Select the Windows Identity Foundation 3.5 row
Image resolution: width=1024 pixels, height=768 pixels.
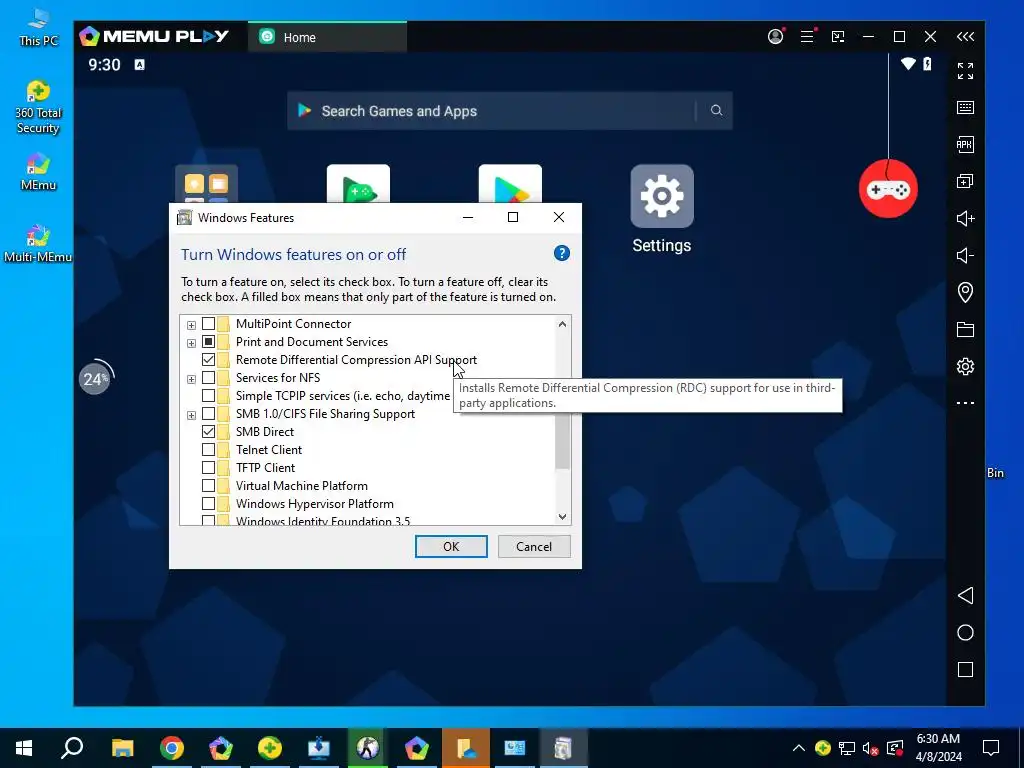(x=323, y=520)
